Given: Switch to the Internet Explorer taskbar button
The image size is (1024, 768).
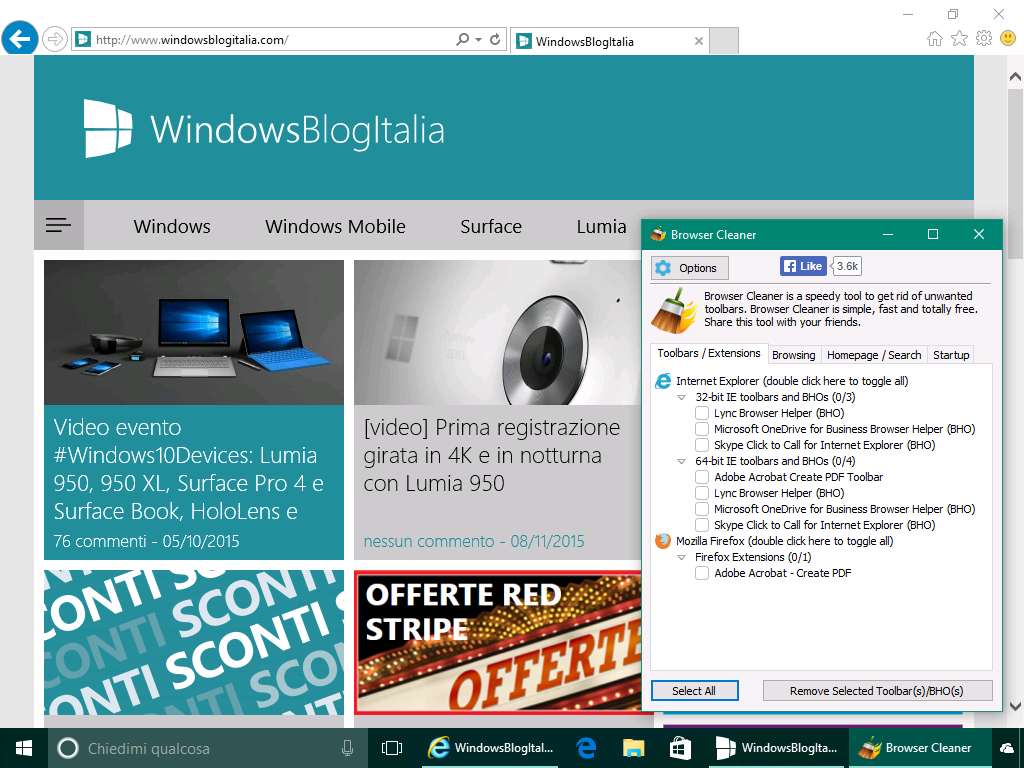Looking at the screenshot, I should point(490,748).
